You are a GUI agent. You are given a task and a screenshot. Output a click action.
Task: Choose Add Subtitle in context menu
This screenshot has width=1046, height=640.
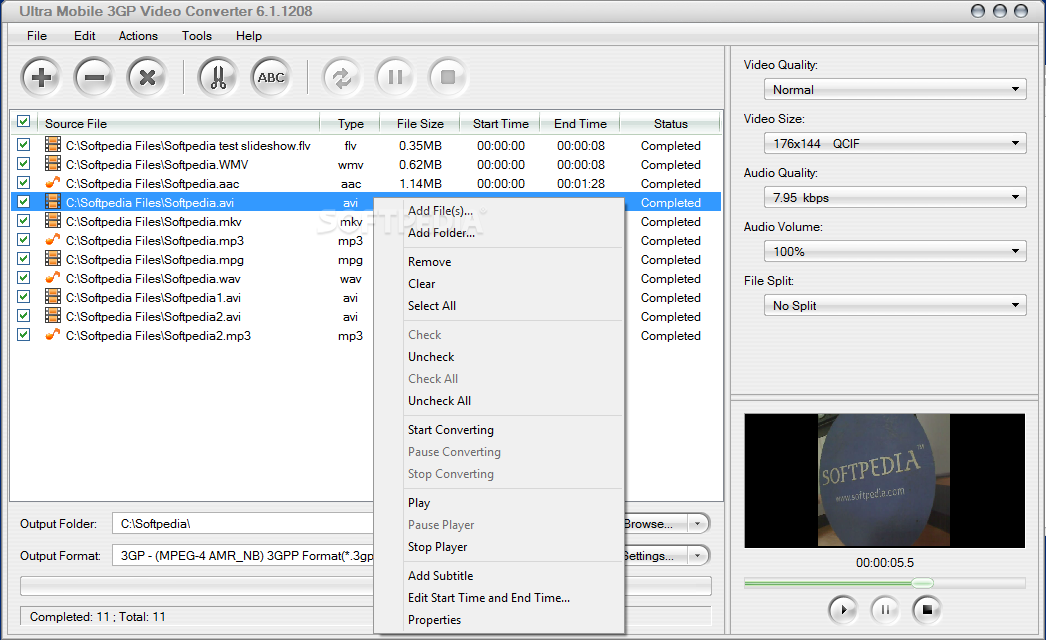tap(499, 576)
